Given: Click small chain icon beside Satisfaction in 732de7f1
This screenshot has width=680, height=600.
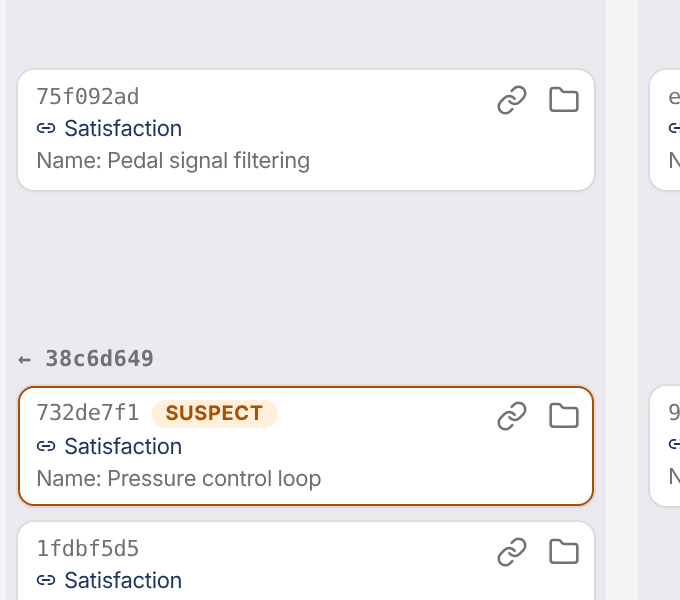Looking at the screenshot, I should click(x=46, y=446).
